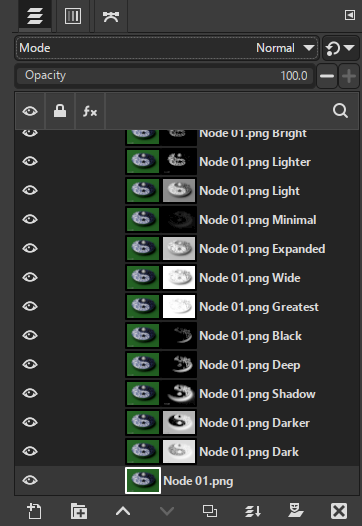
Task: Select the Wide layer's mask thumbnail
Action: 179,277
